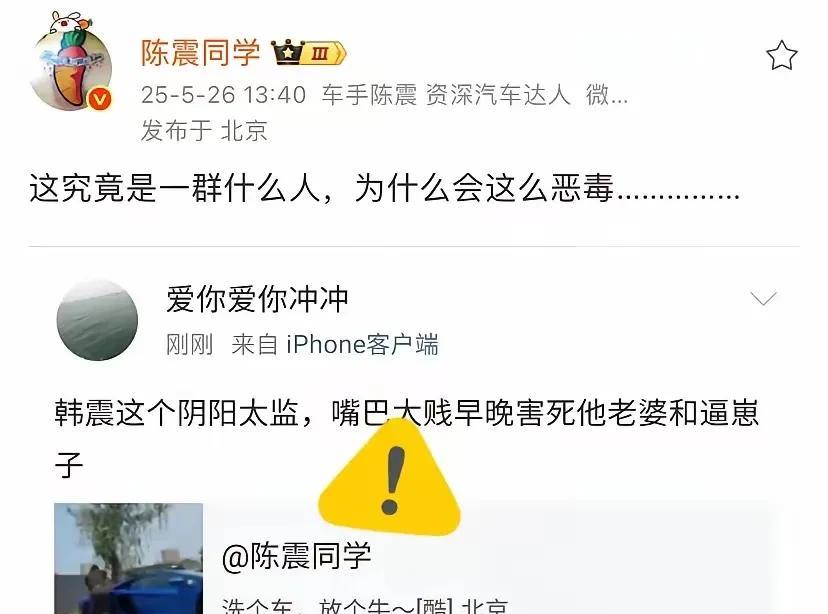Open quoted post text 洗个车，放个生
The height and width of the screenshot is (614, 828).
pos(364,606)
